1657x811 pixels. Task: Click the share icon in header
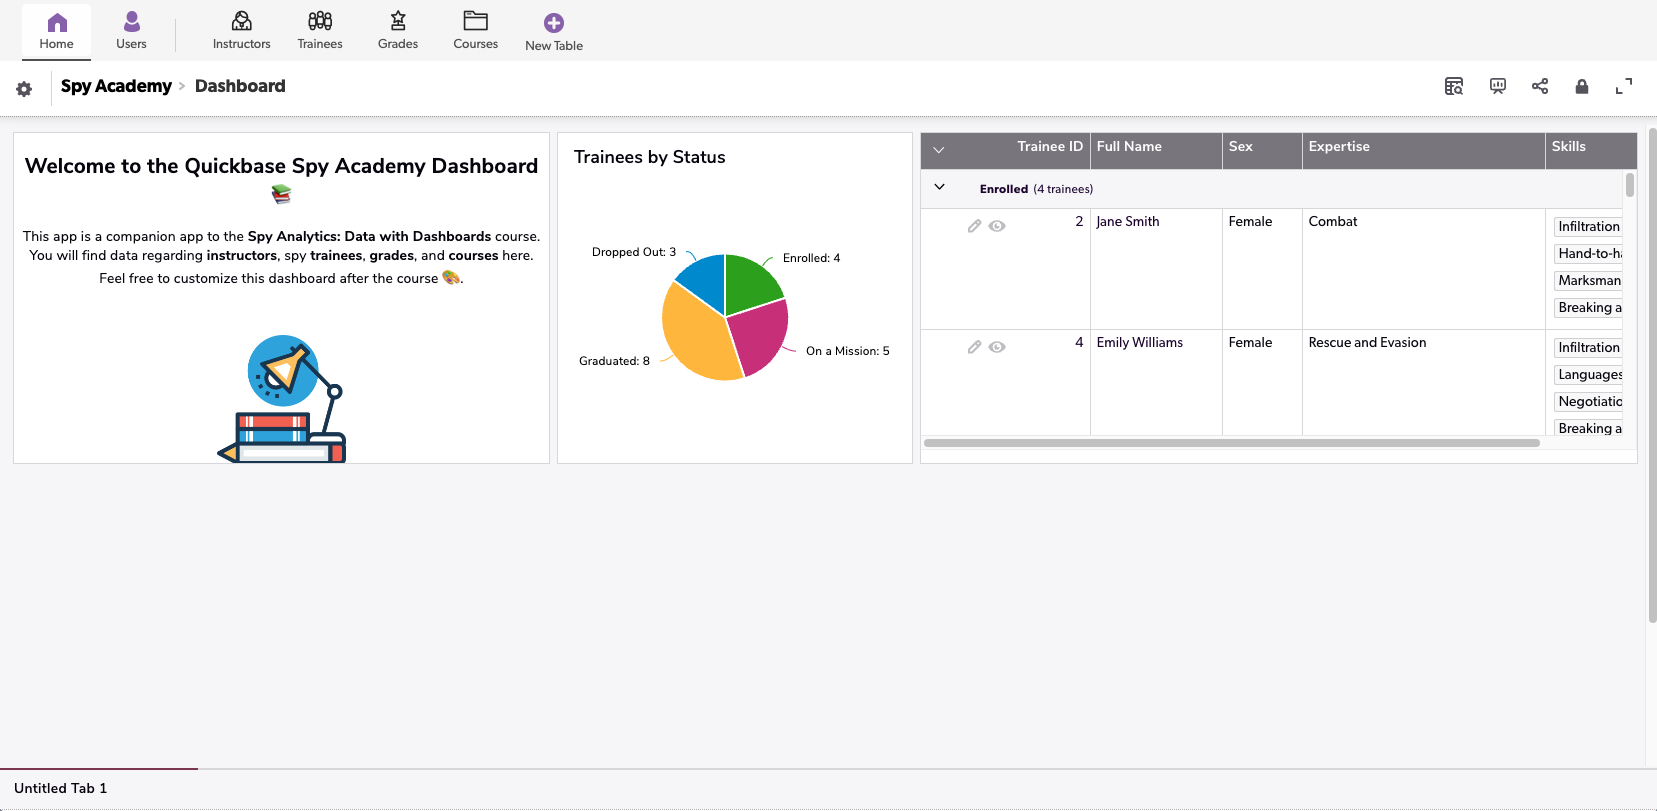pos(1540,86)
